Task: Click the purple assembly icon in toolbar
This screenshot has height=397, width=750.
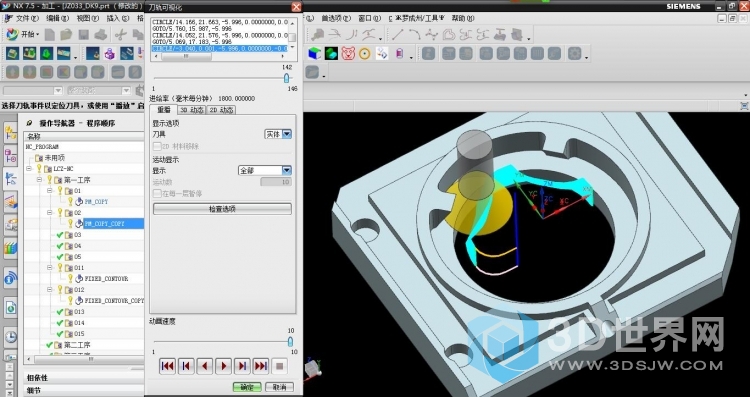Action: click(110, 53)
